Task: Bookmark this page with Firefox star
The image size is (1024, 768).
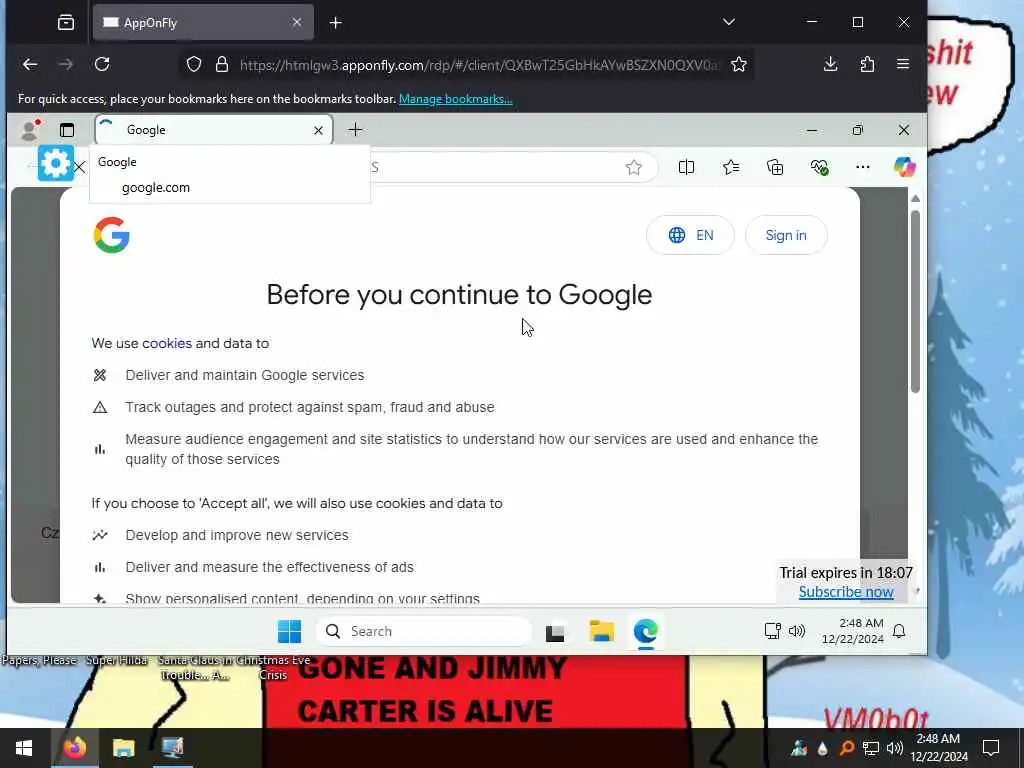Action: tap(739, 64)
